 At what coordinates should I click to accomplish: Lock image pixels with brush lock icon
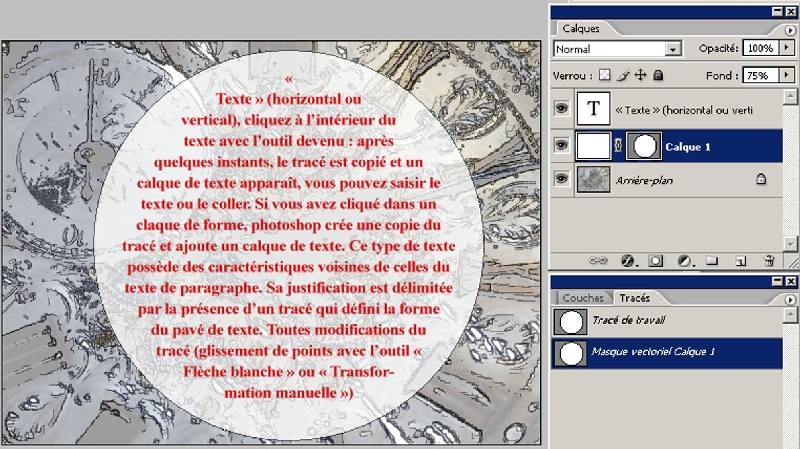622,76
